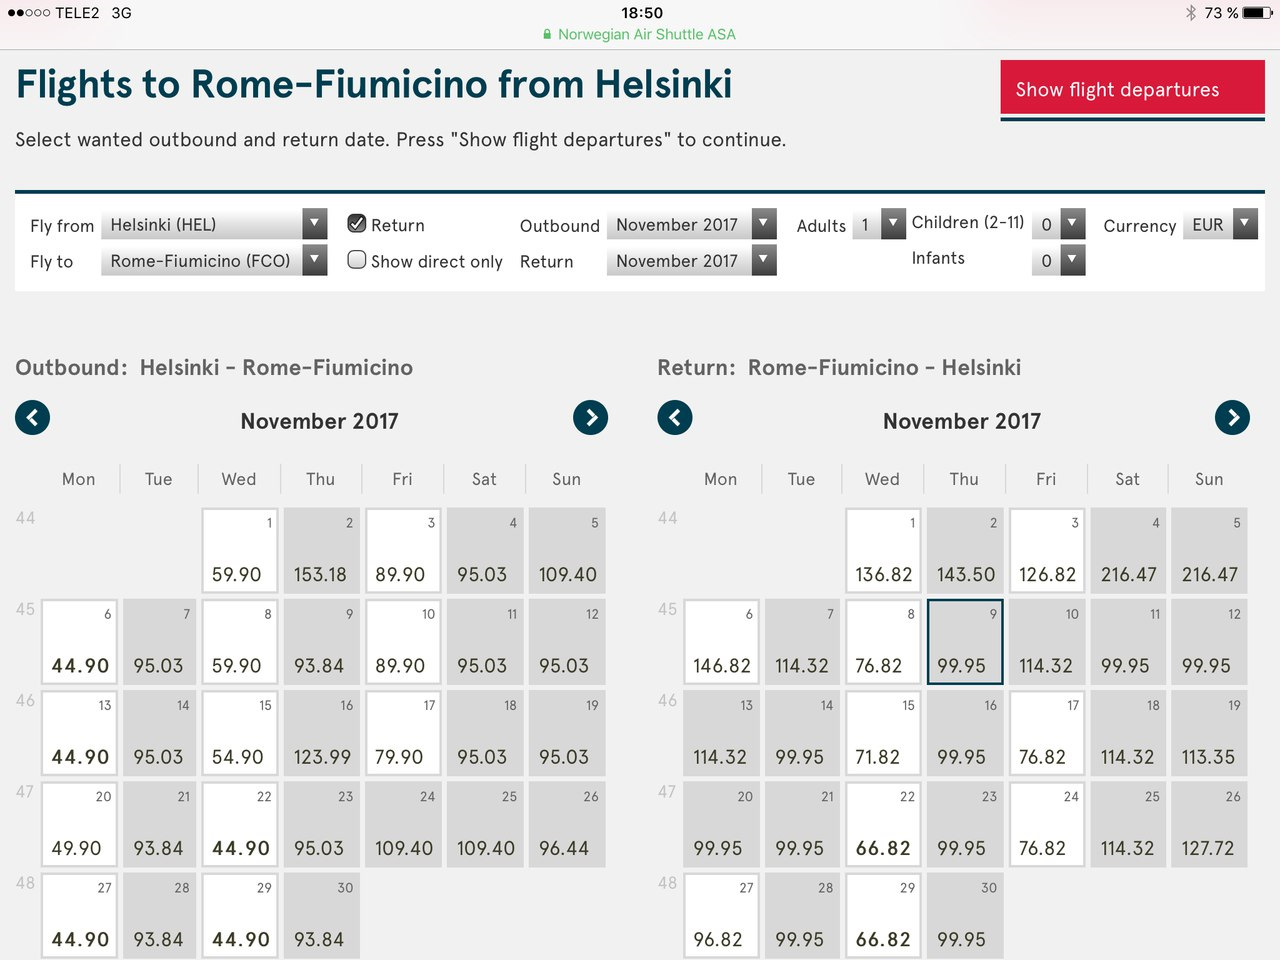Select outbound 9 November at 93.84
1280x960 pixels.
tap(321, 641)
